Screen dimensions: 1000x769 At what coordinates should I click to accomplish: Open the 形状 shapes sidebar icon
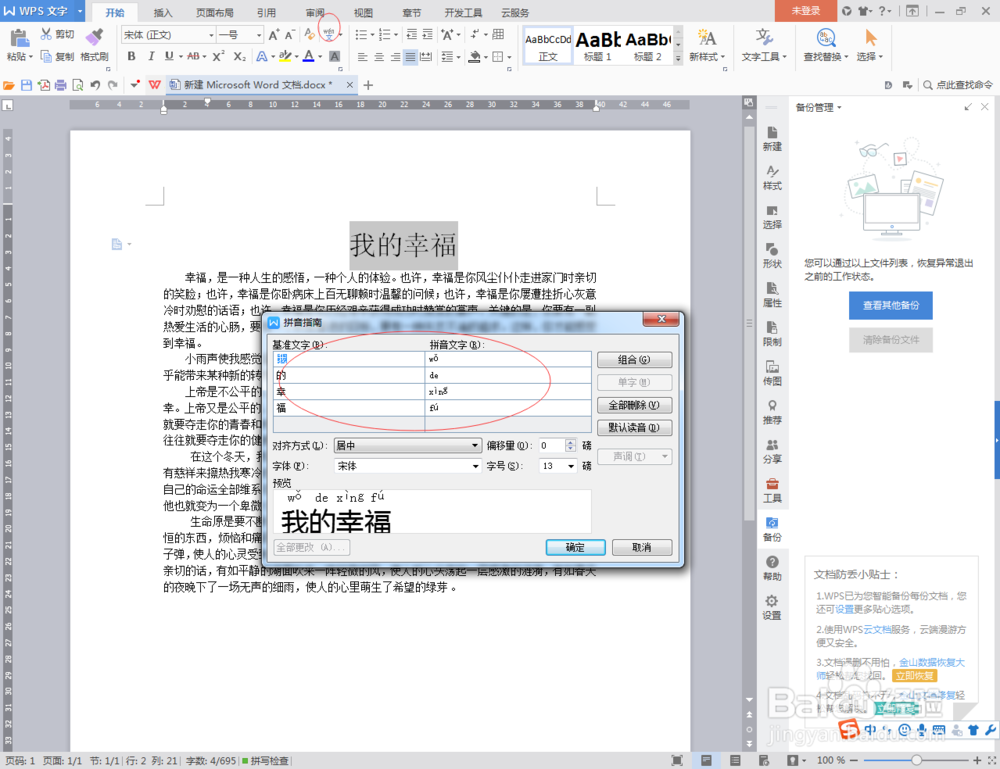(772, 256)
